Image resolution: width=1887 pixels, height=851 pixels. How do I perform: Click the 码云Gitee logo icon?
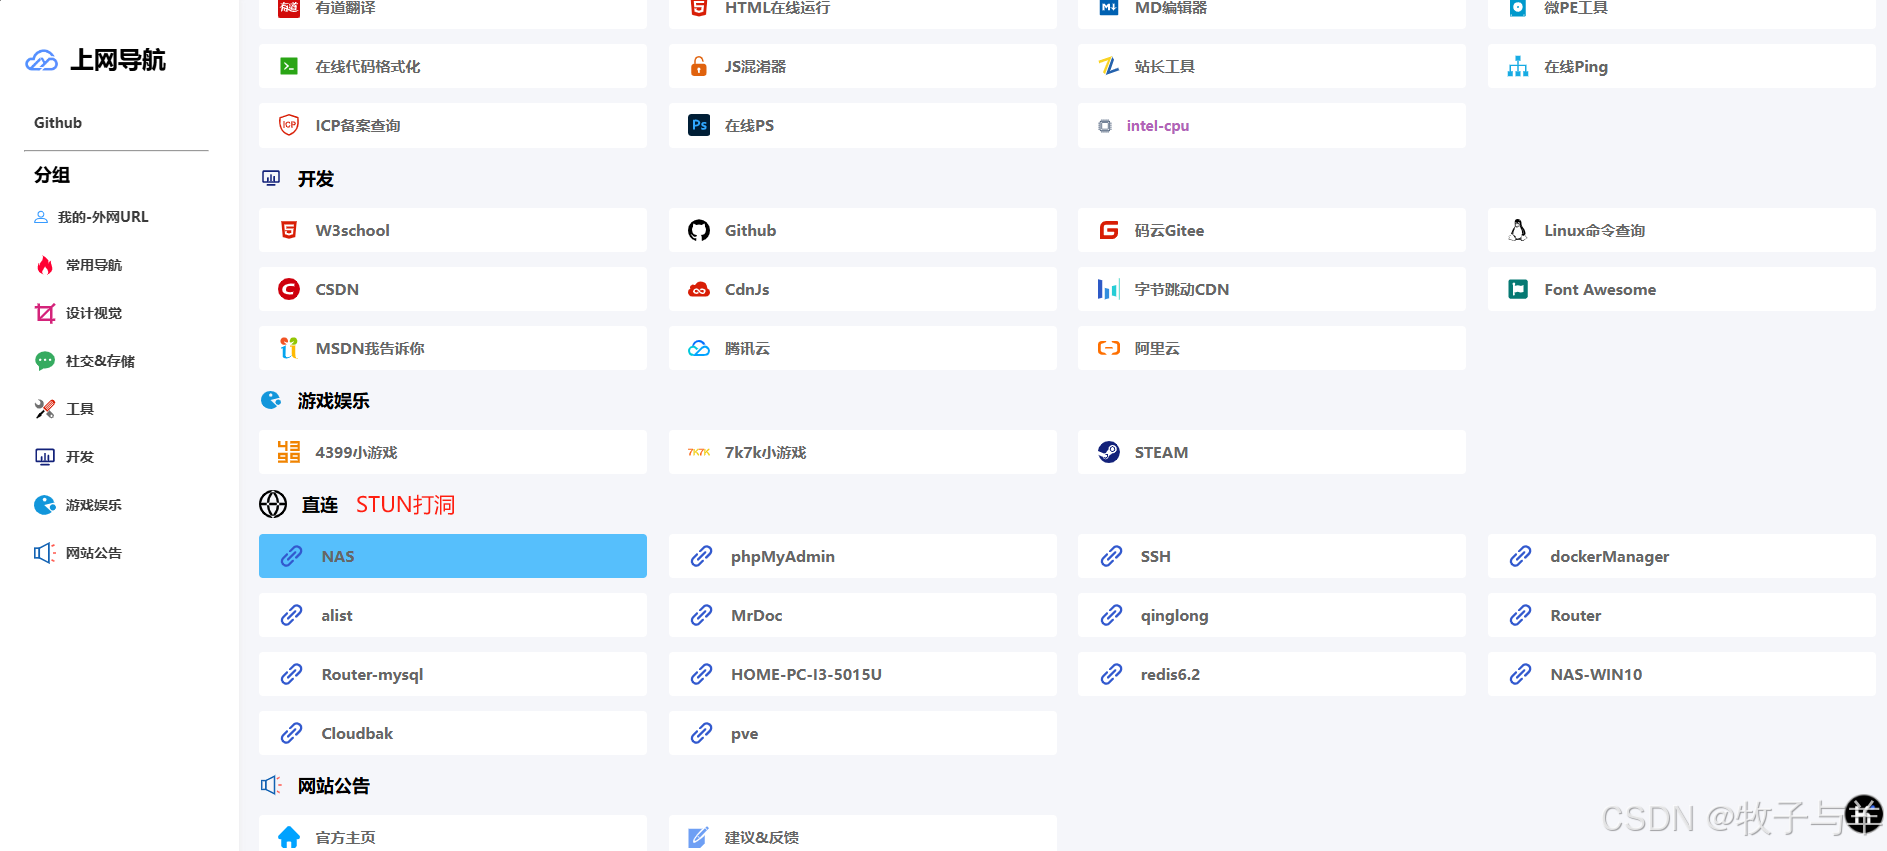[1108, 230]
